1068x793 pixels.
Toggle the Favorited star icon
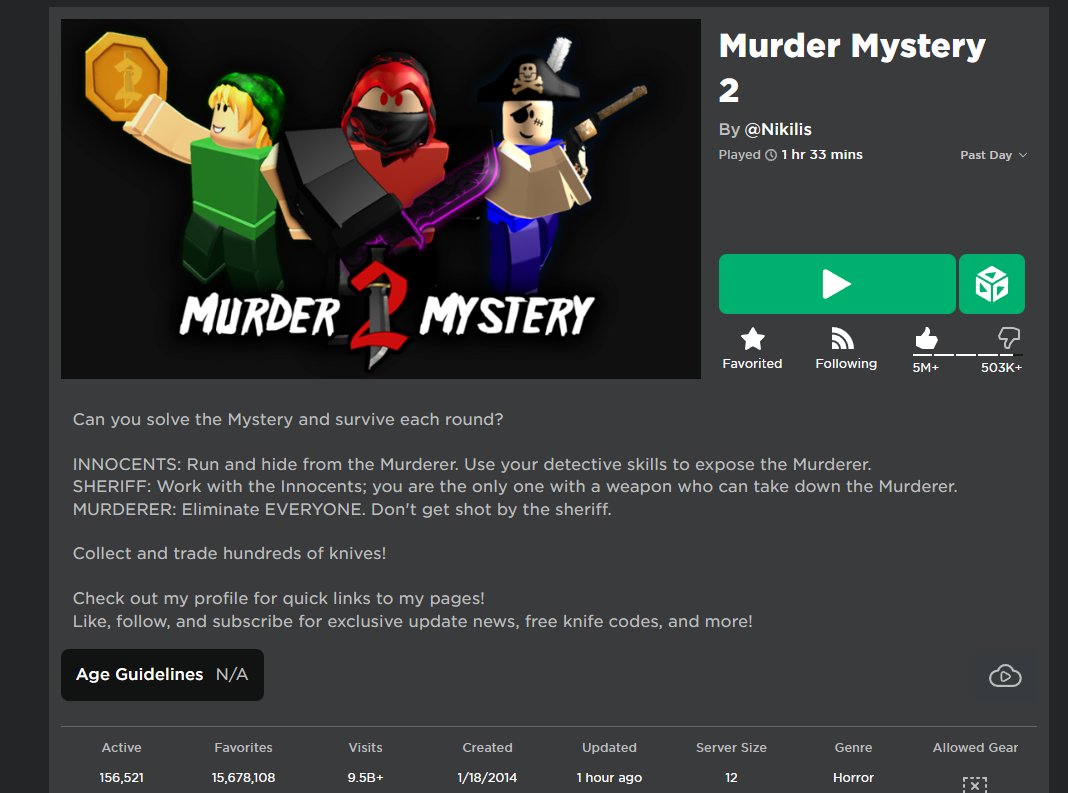tap(753, 339)
